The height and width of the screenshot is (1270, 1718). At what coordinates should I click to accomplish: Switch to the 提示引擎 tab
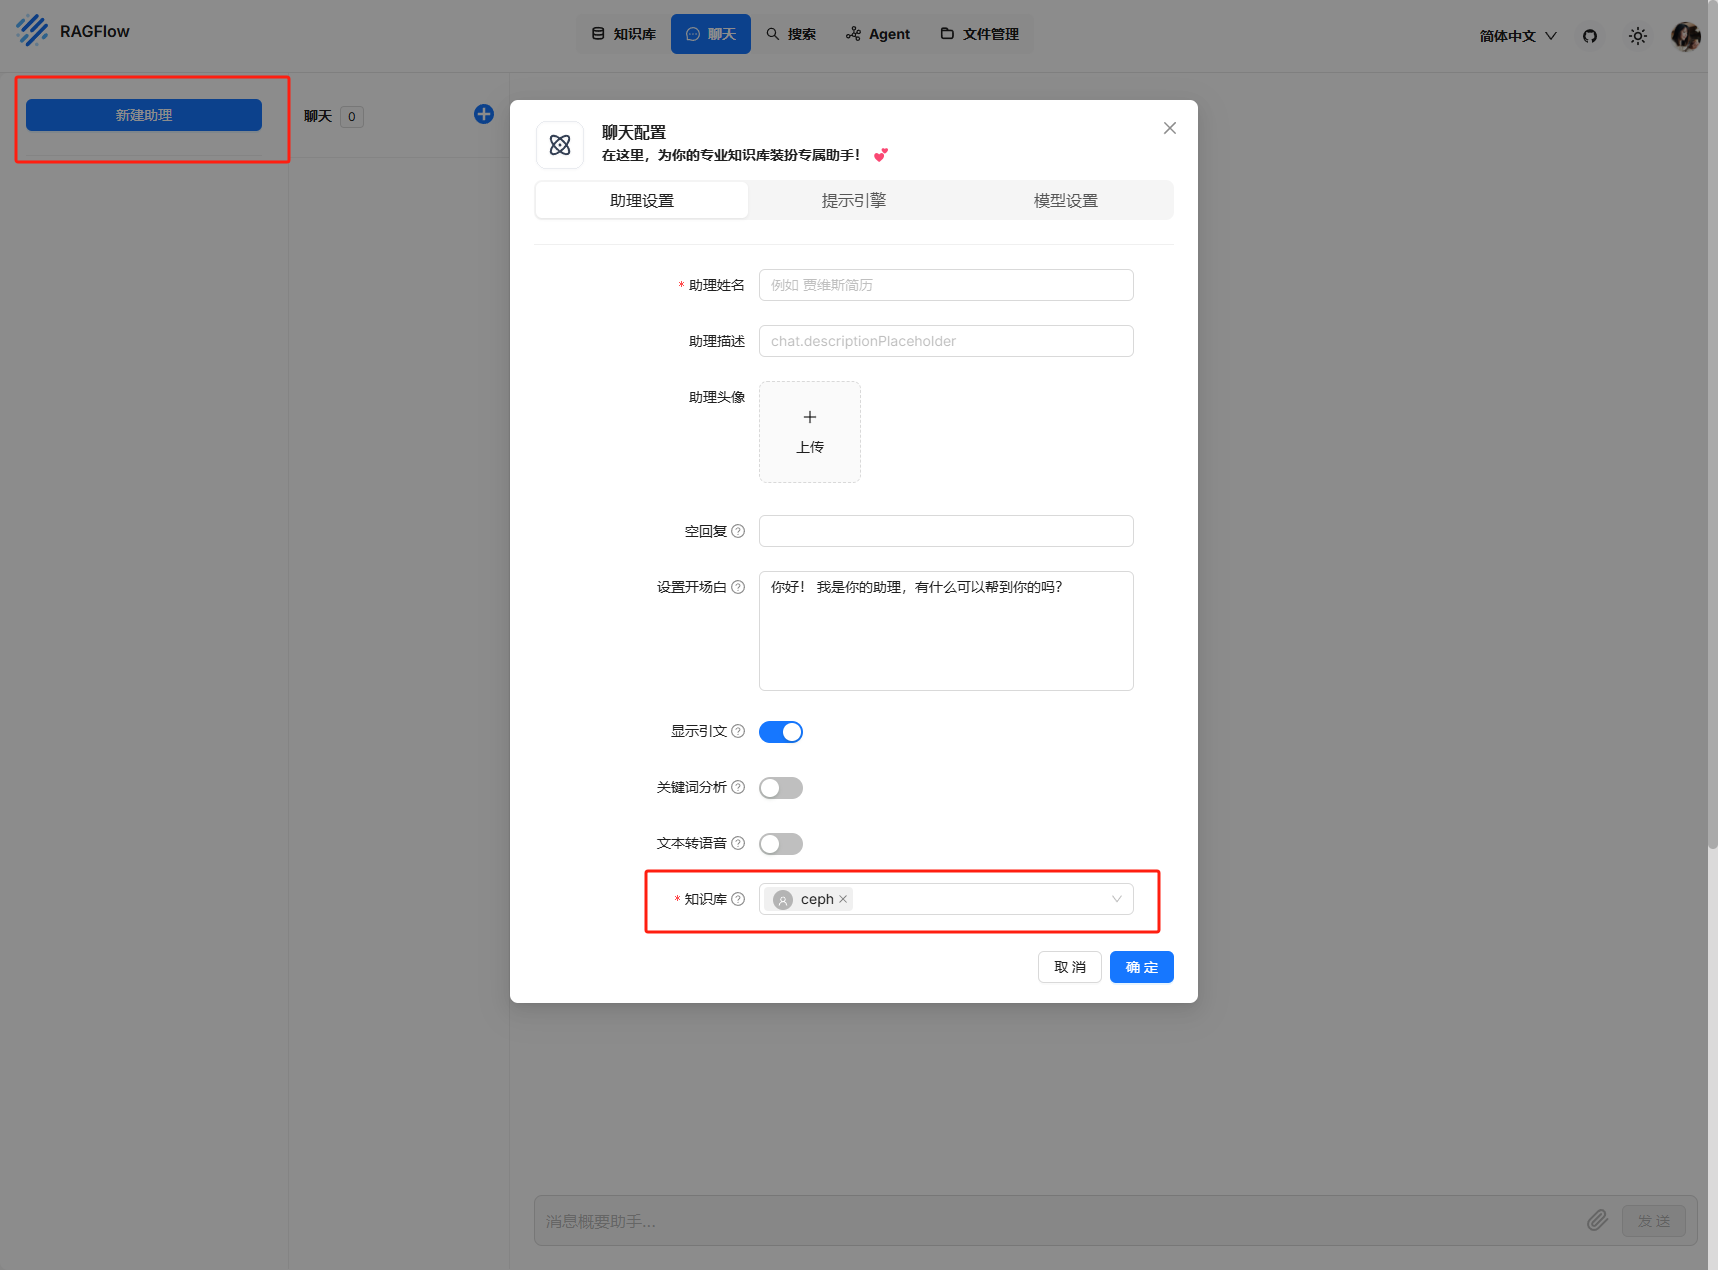click(854, 200)
